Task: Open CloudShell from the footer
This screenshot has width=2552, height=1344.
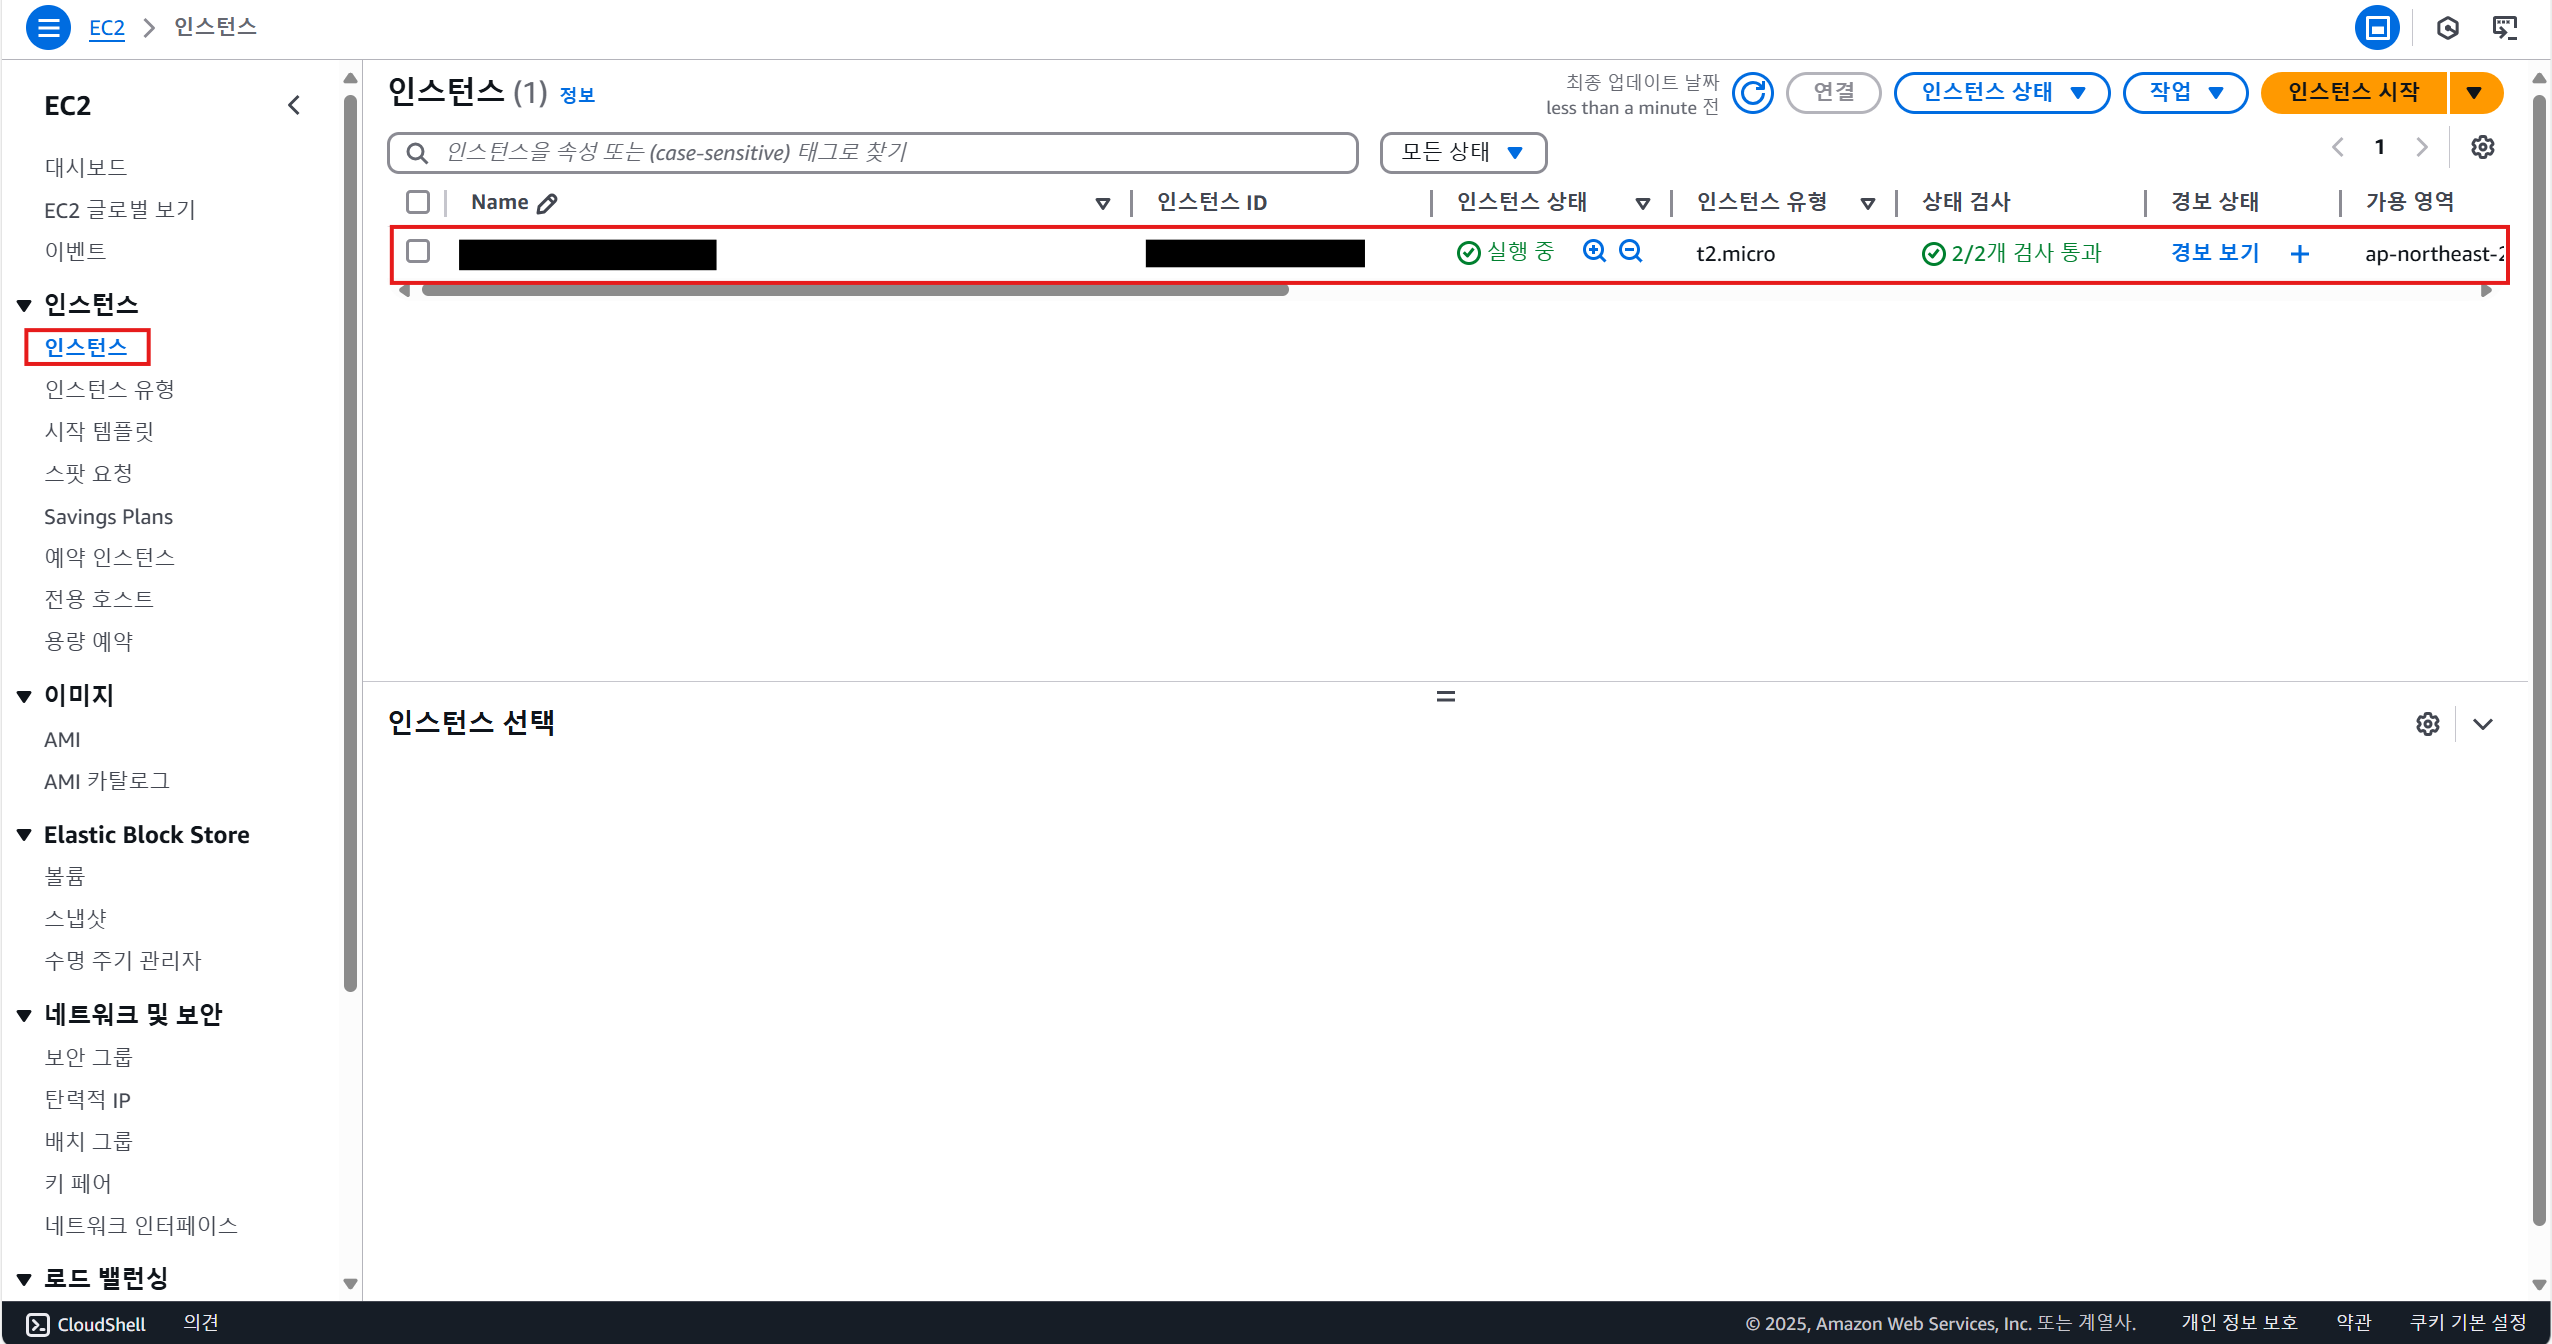Action: [x=86, y=1323]
